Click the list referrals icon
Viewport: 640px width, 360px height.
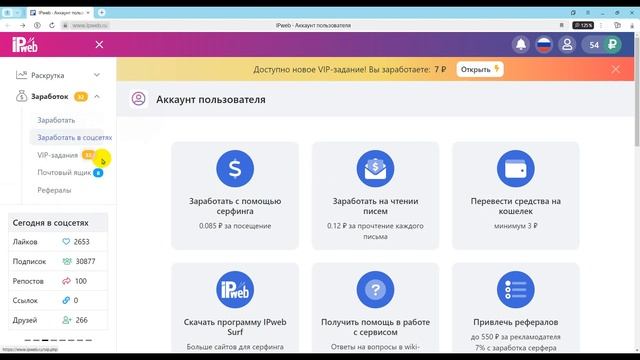pos(516,289)
